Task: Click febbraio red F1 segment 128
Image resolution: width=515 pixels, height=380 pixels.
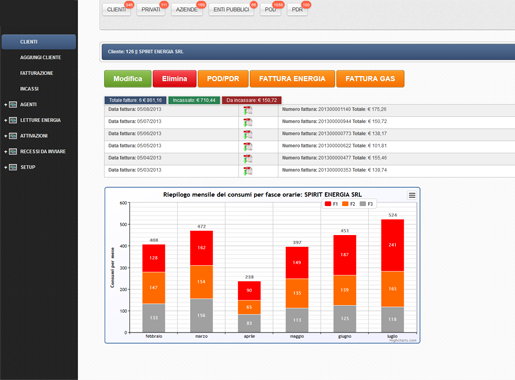Action: click(153, 258)
